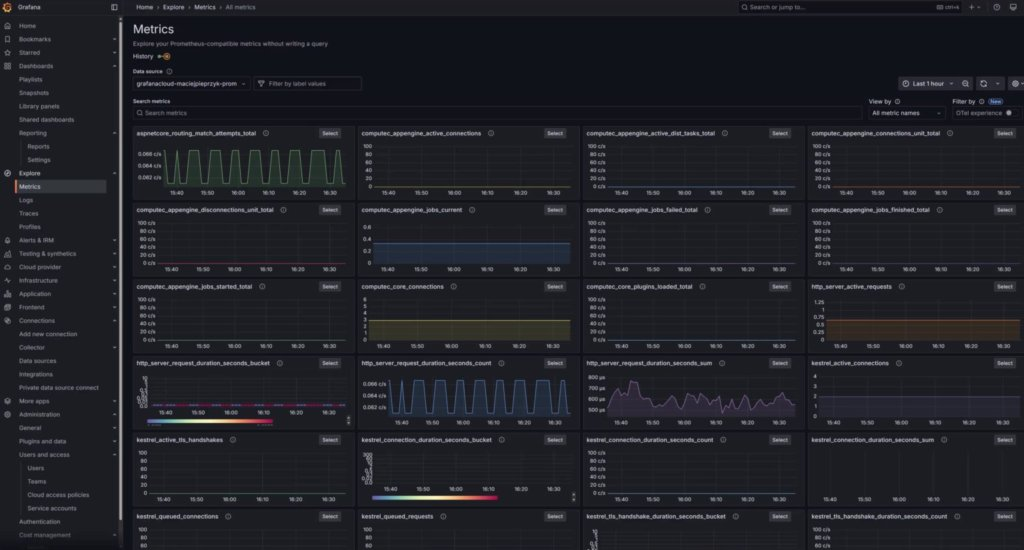Open the help question-mark icon
1024x550 pixels.
click(x=997, y=7)
